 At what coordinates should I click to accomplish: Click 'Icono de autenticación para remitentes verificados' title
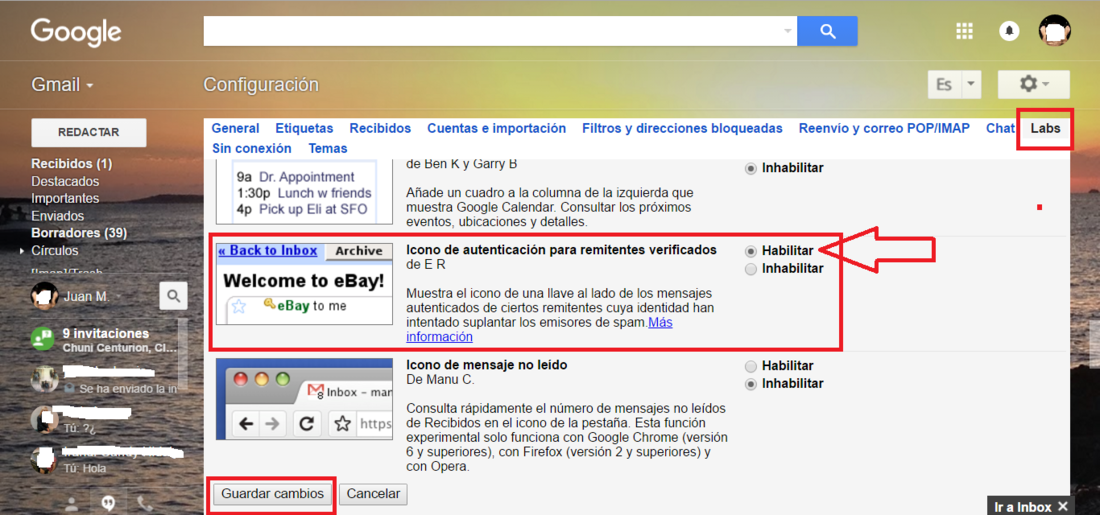[x=562, y=250]
